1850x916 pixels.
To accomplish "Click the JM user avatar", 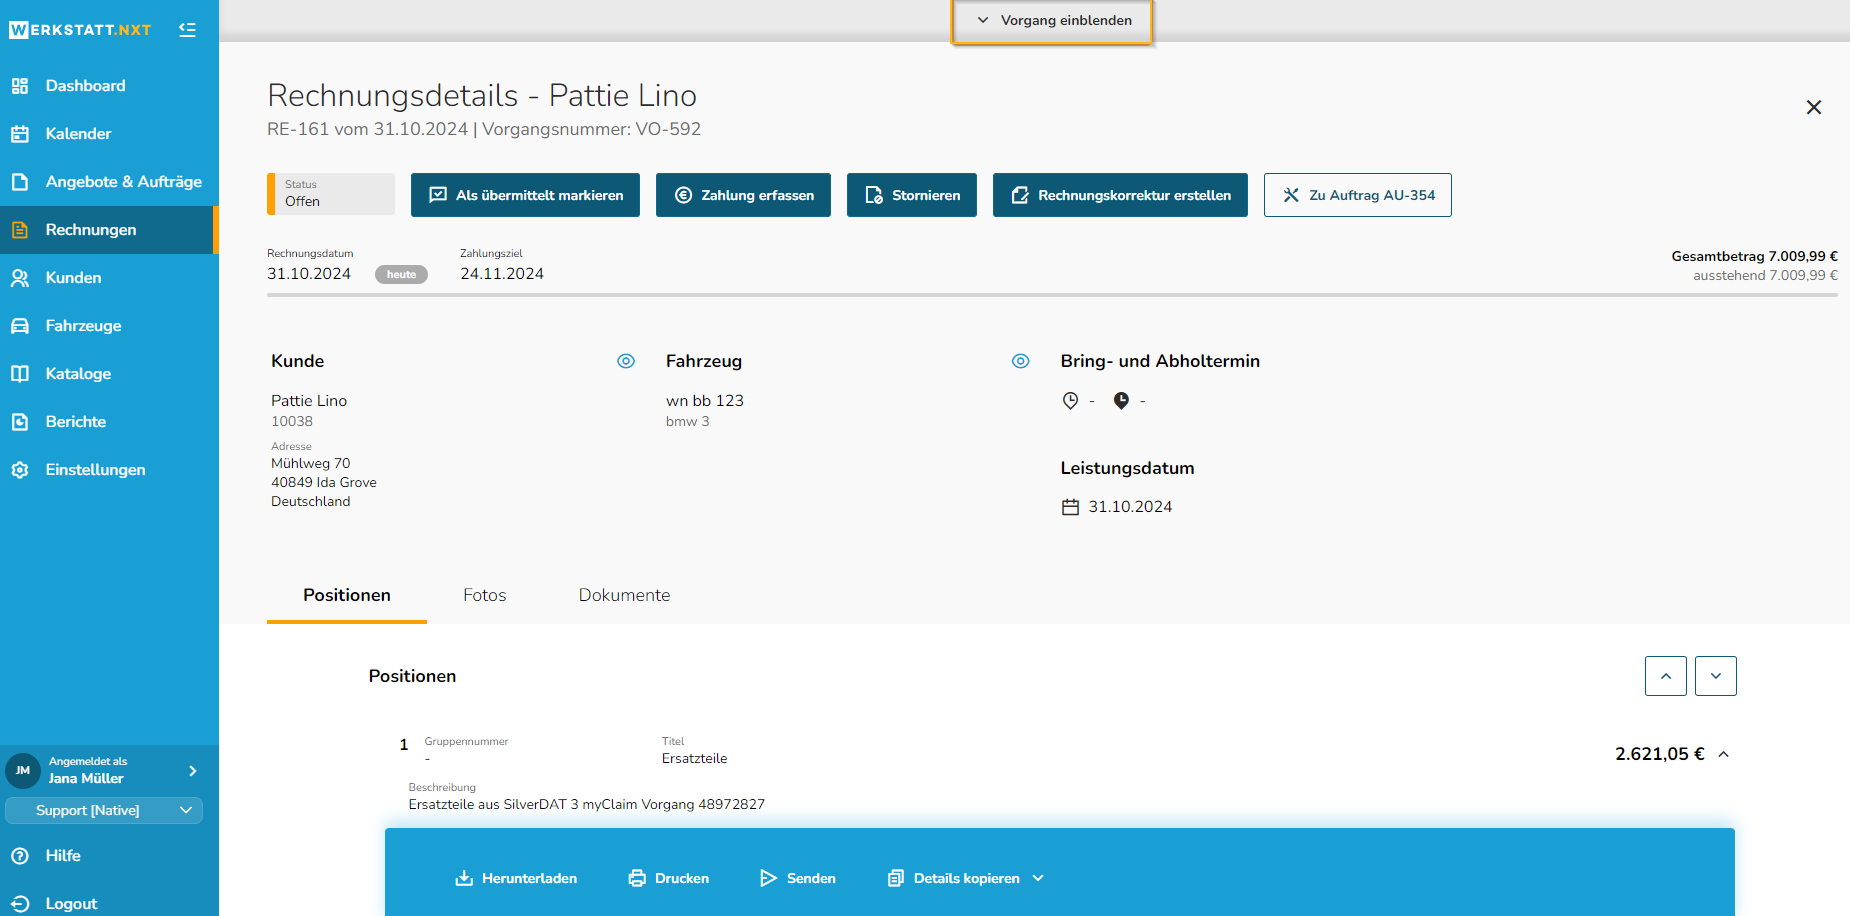I will (x=23, y=771).
